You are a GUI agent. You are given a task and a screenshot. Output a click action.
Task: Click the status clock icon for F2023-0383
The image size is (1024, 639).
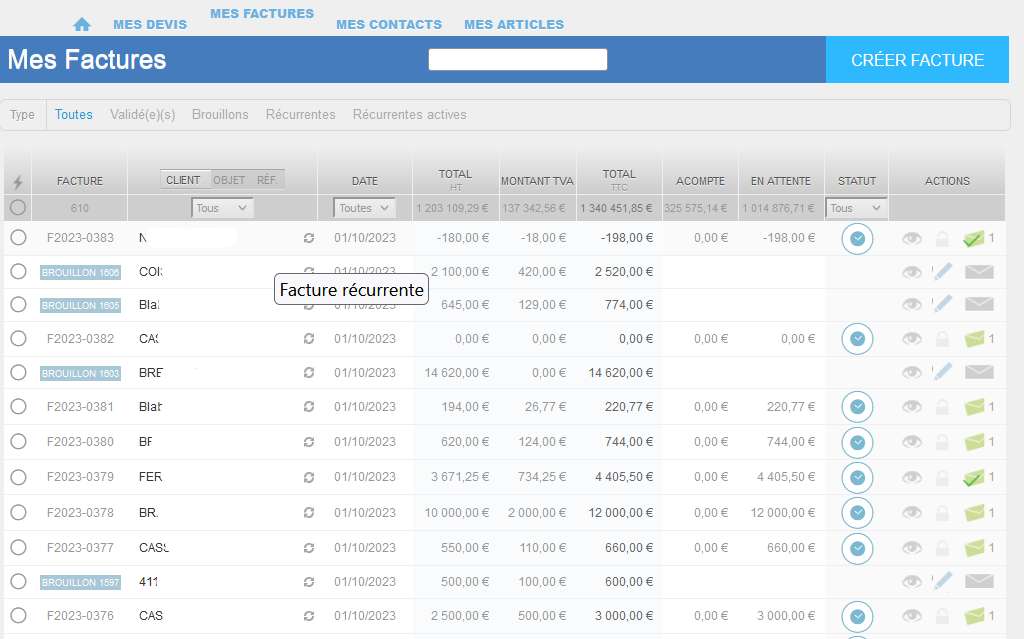(x=857, y=238)
